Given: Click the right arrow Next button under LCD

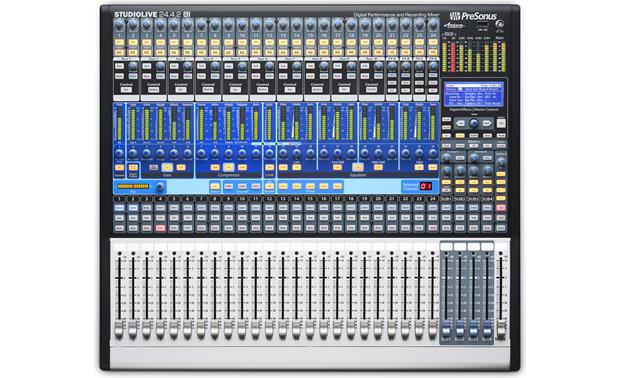Looking at the screenshot, I should coord(487,123).
